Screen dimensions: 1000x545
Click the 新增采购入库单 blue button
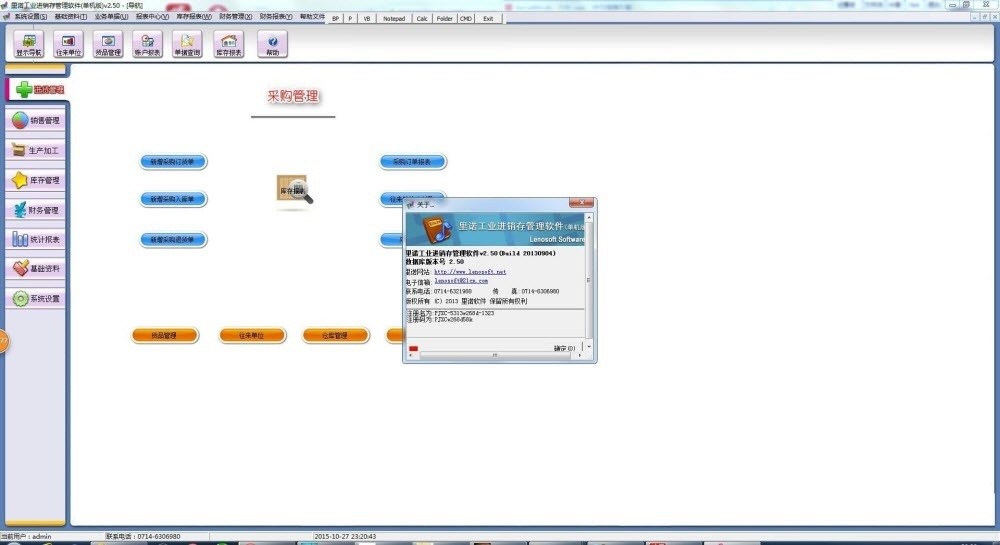tap(173, 199)
